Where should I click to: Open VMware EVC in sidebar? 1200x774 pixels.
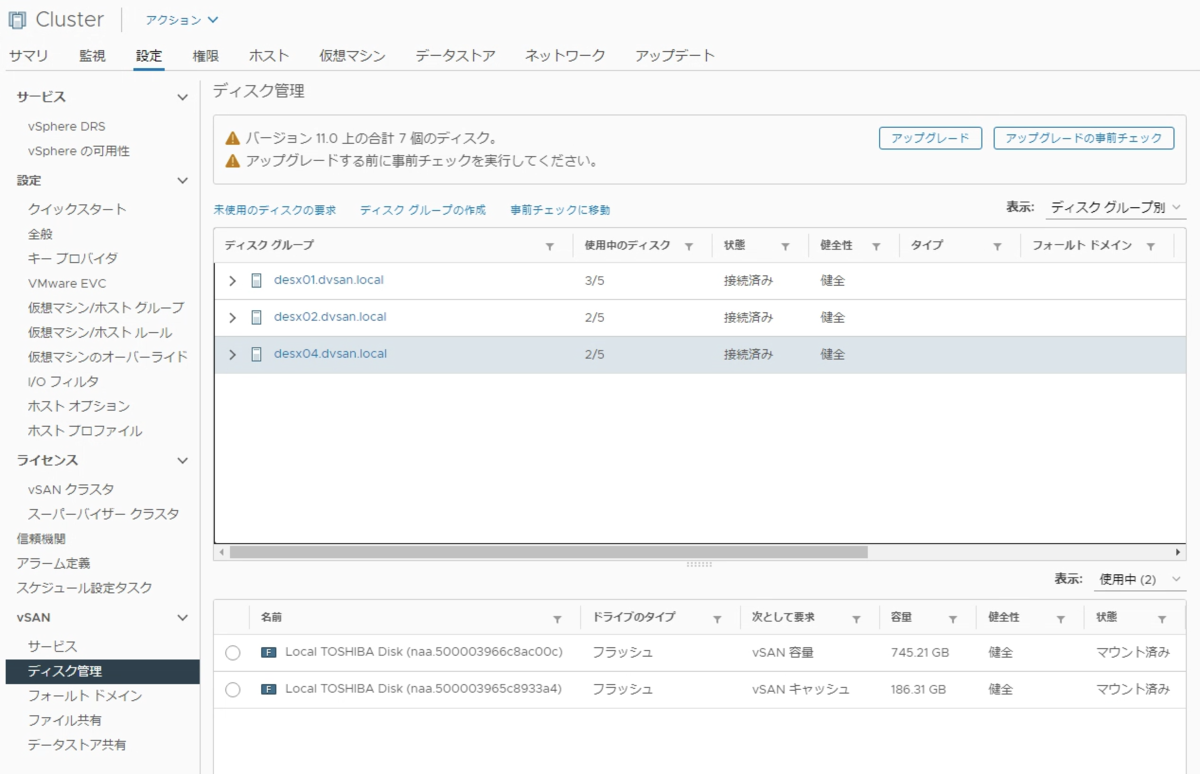tap(67, 283)
